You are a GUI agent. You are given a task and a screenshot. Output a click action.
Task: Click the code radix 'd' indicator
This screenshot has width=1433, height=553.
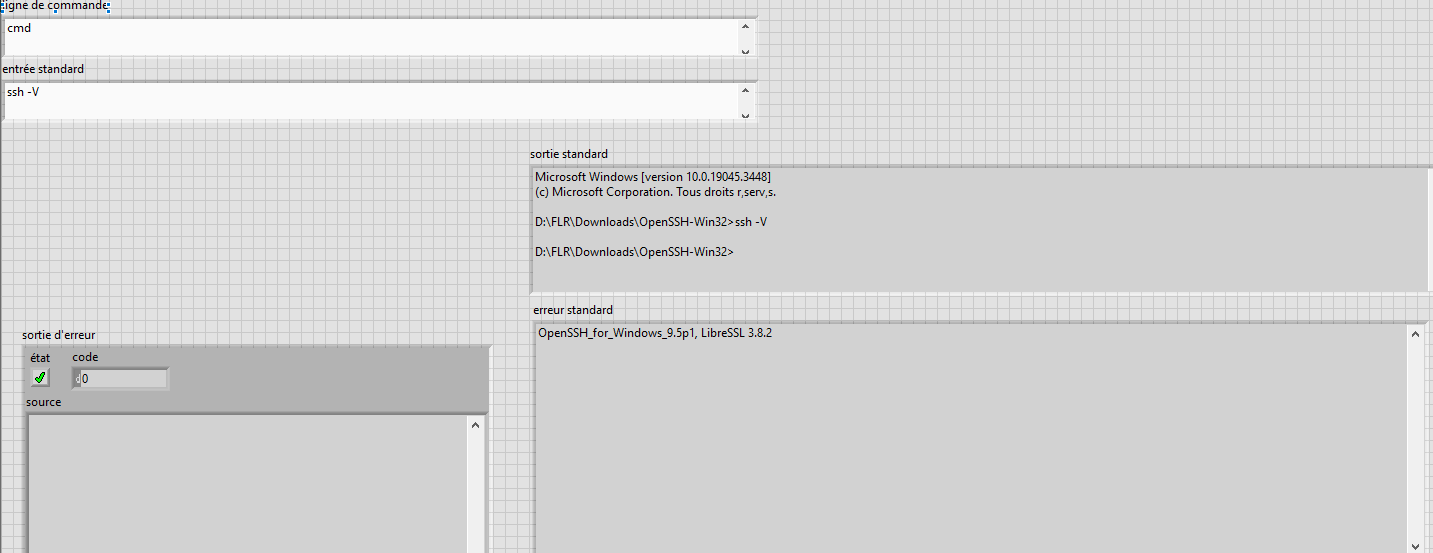coord(77,379)
